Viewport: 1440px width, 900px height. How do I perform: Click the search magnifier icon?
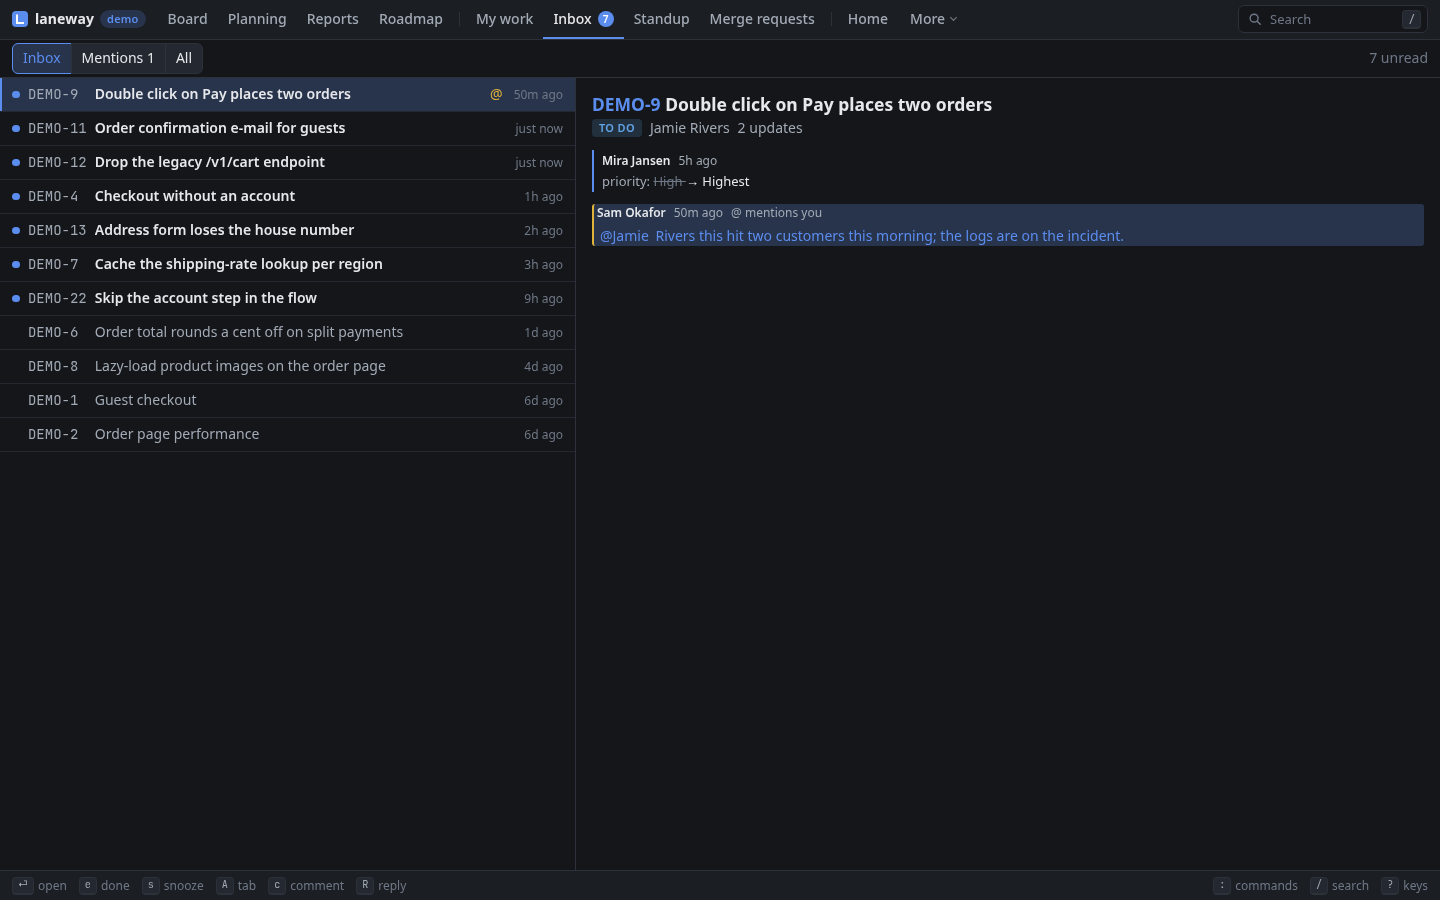tap(1255, 19)
